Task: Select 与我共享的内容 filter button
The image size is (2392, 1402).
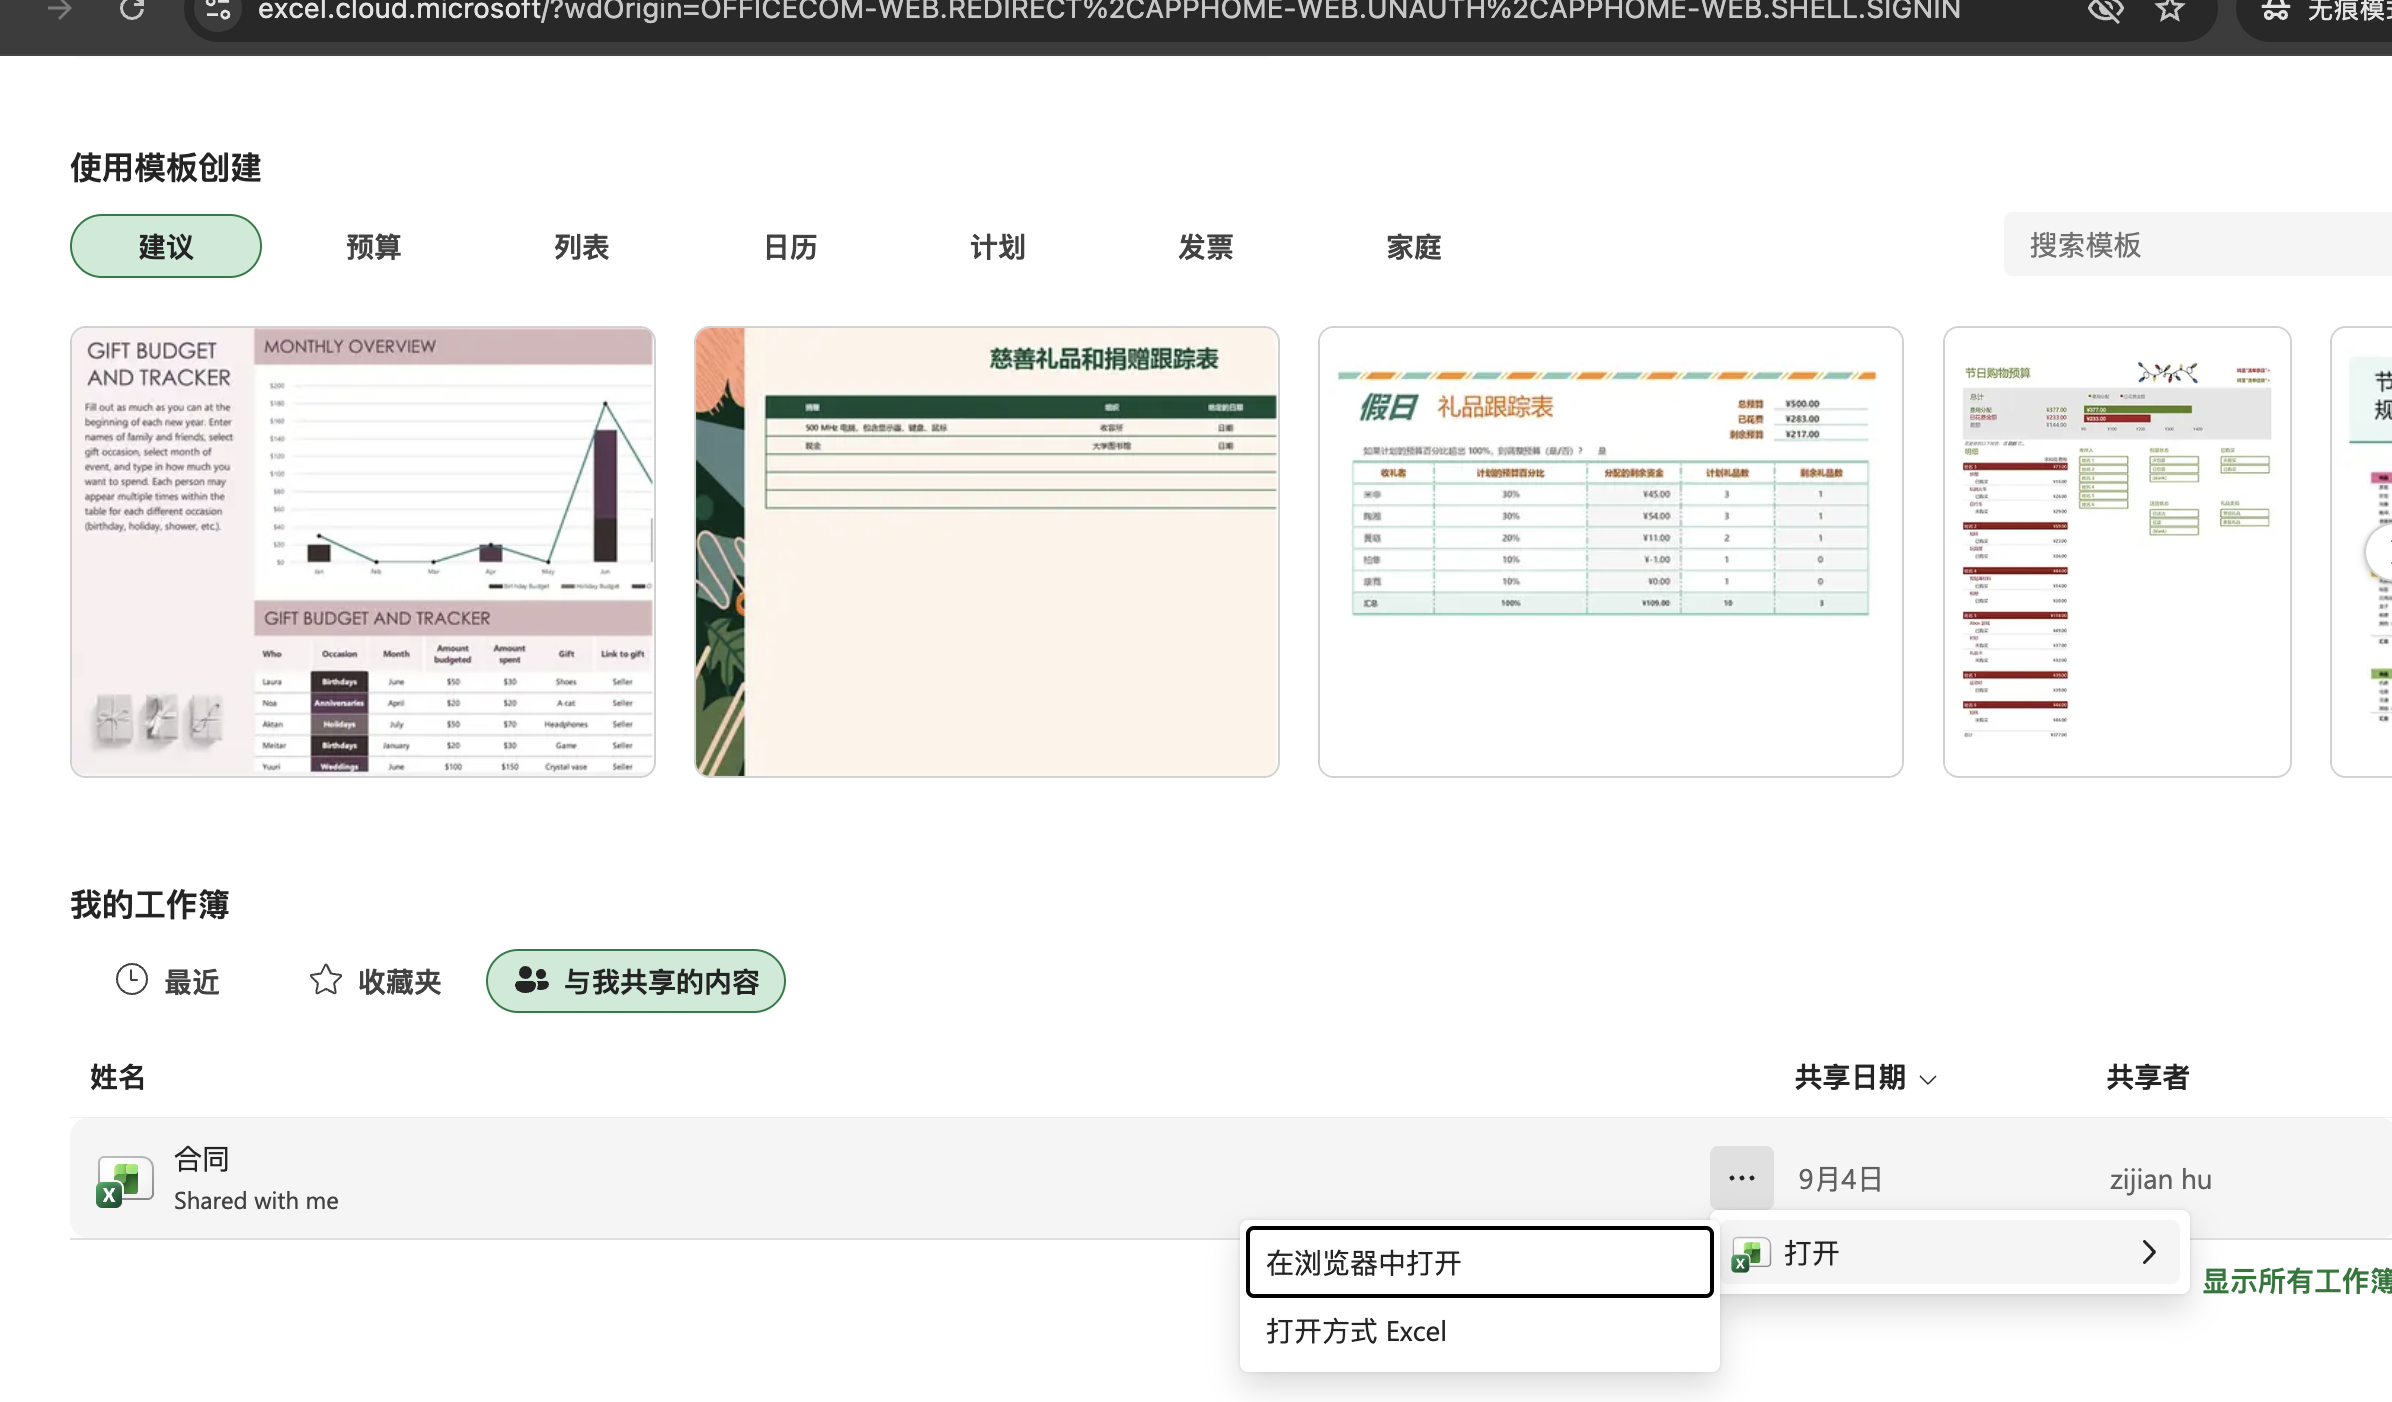Action: point(636,981)
